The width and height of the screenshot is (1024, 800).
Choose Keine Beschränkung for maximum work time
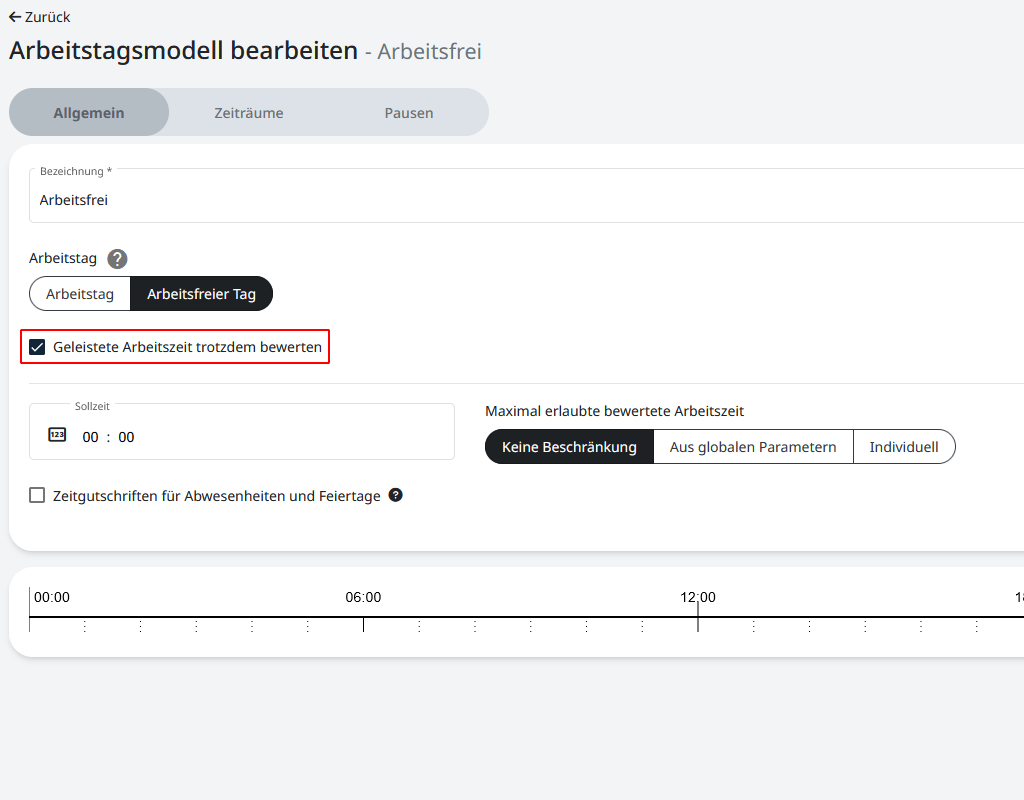point(569,447)
